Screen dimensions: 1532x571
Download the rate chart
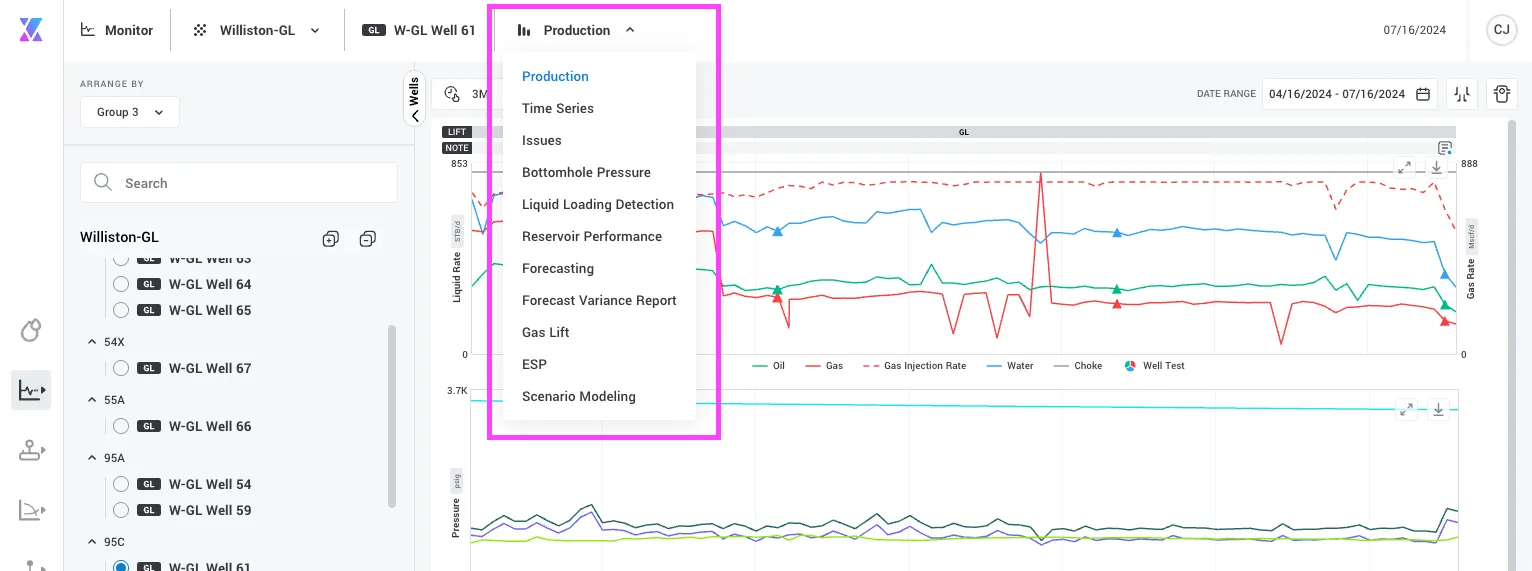(x=1437, y=167)
